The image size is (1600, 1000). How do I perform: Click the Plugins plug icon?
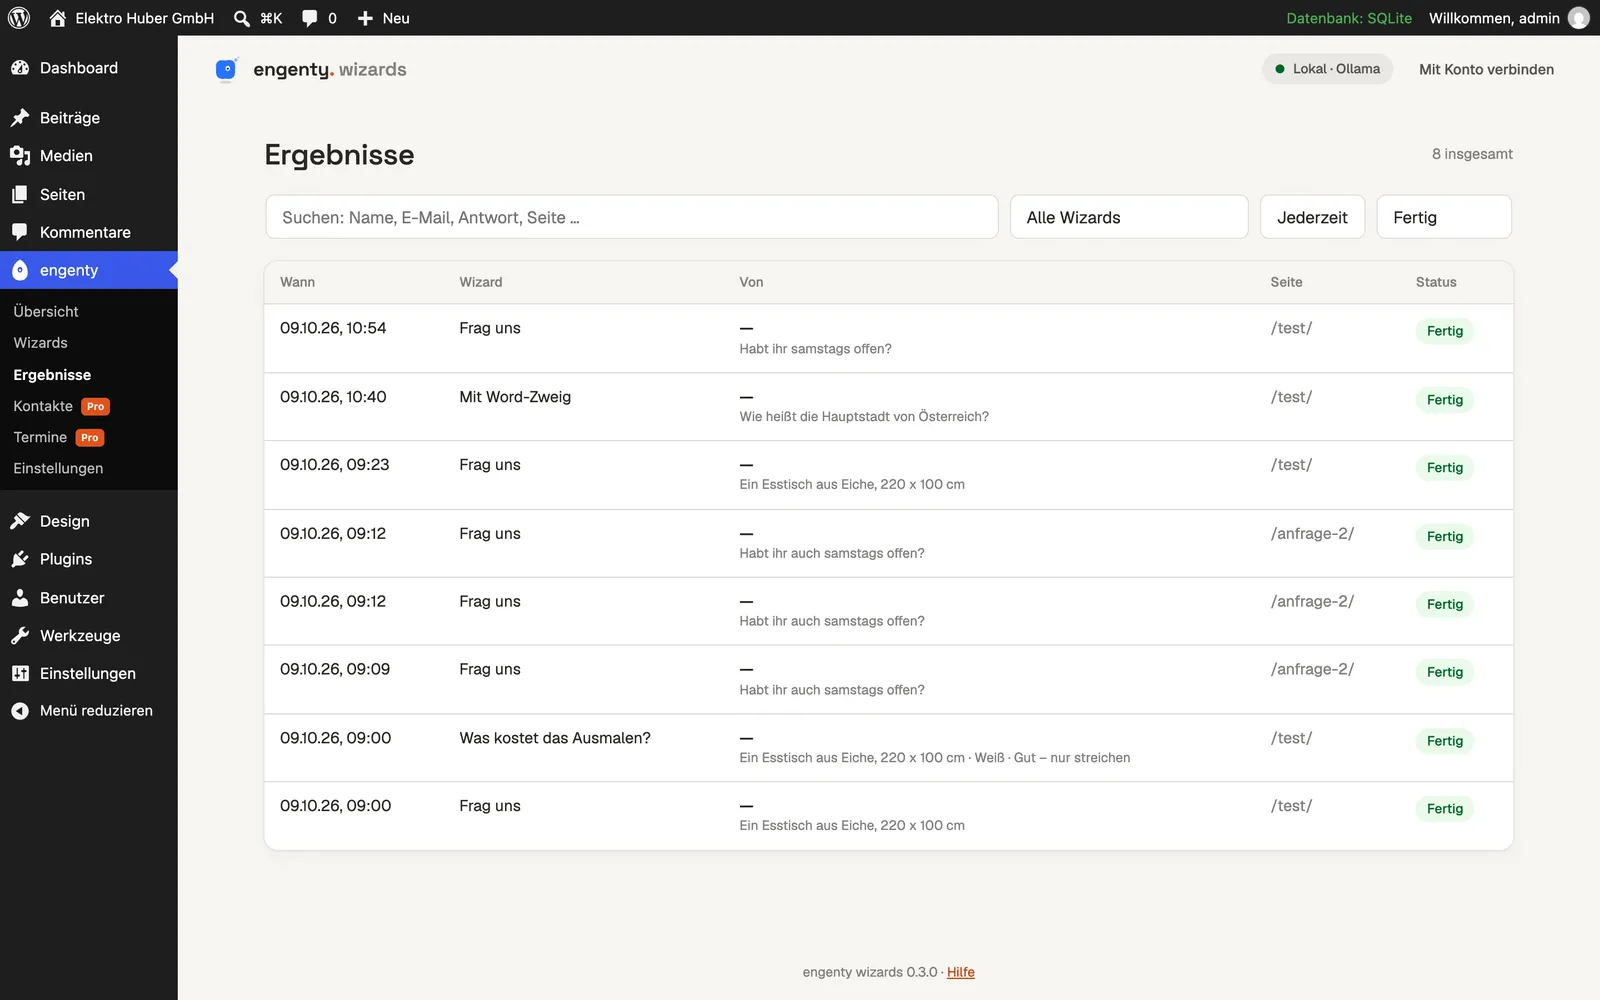pyautogui.click(x=20, y=559)
